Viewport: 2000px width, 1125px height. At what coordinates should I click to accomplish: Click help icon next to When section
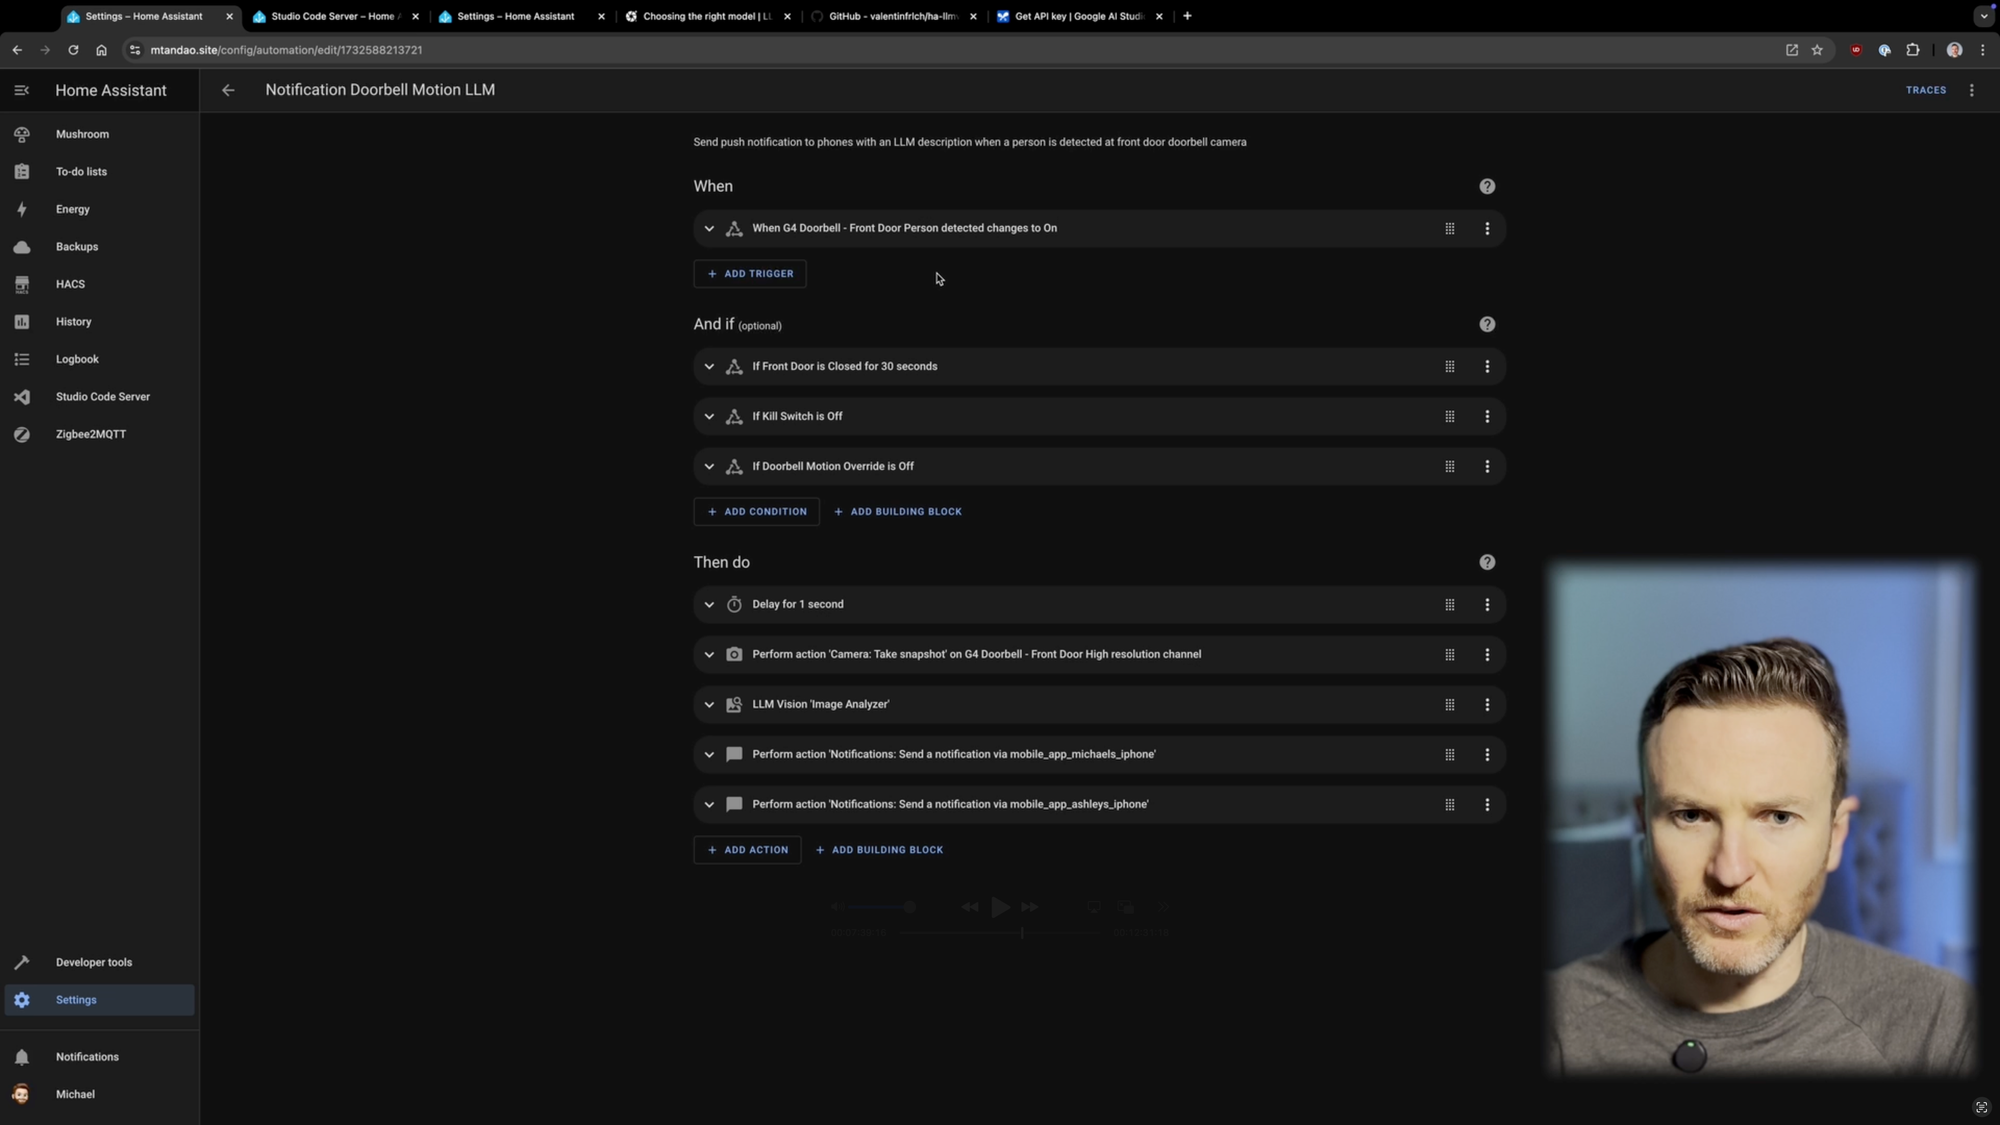(x=1487, y=187)
